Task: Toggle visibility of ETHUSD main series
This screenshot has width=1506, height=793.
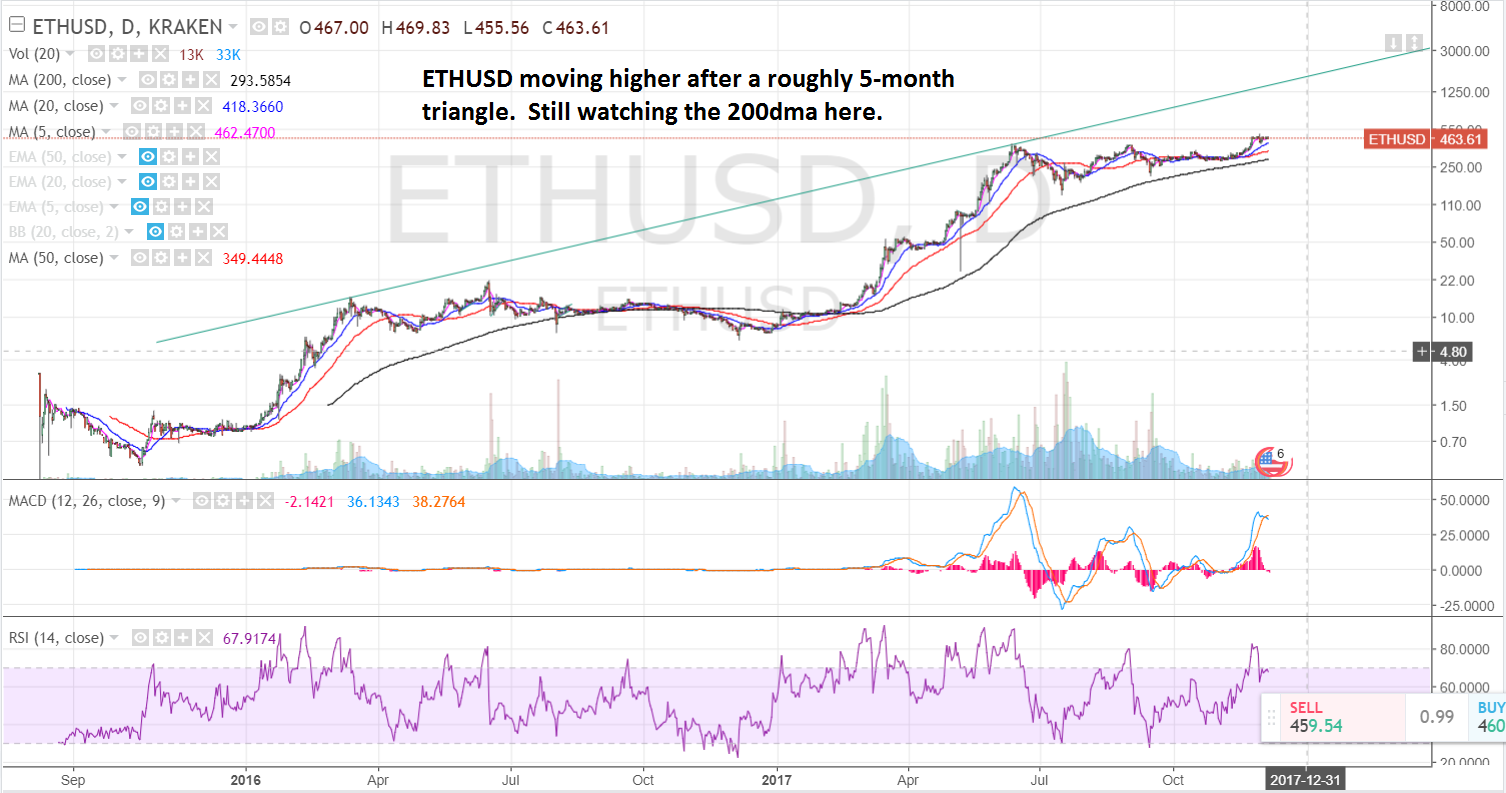Action: point(260,27)
